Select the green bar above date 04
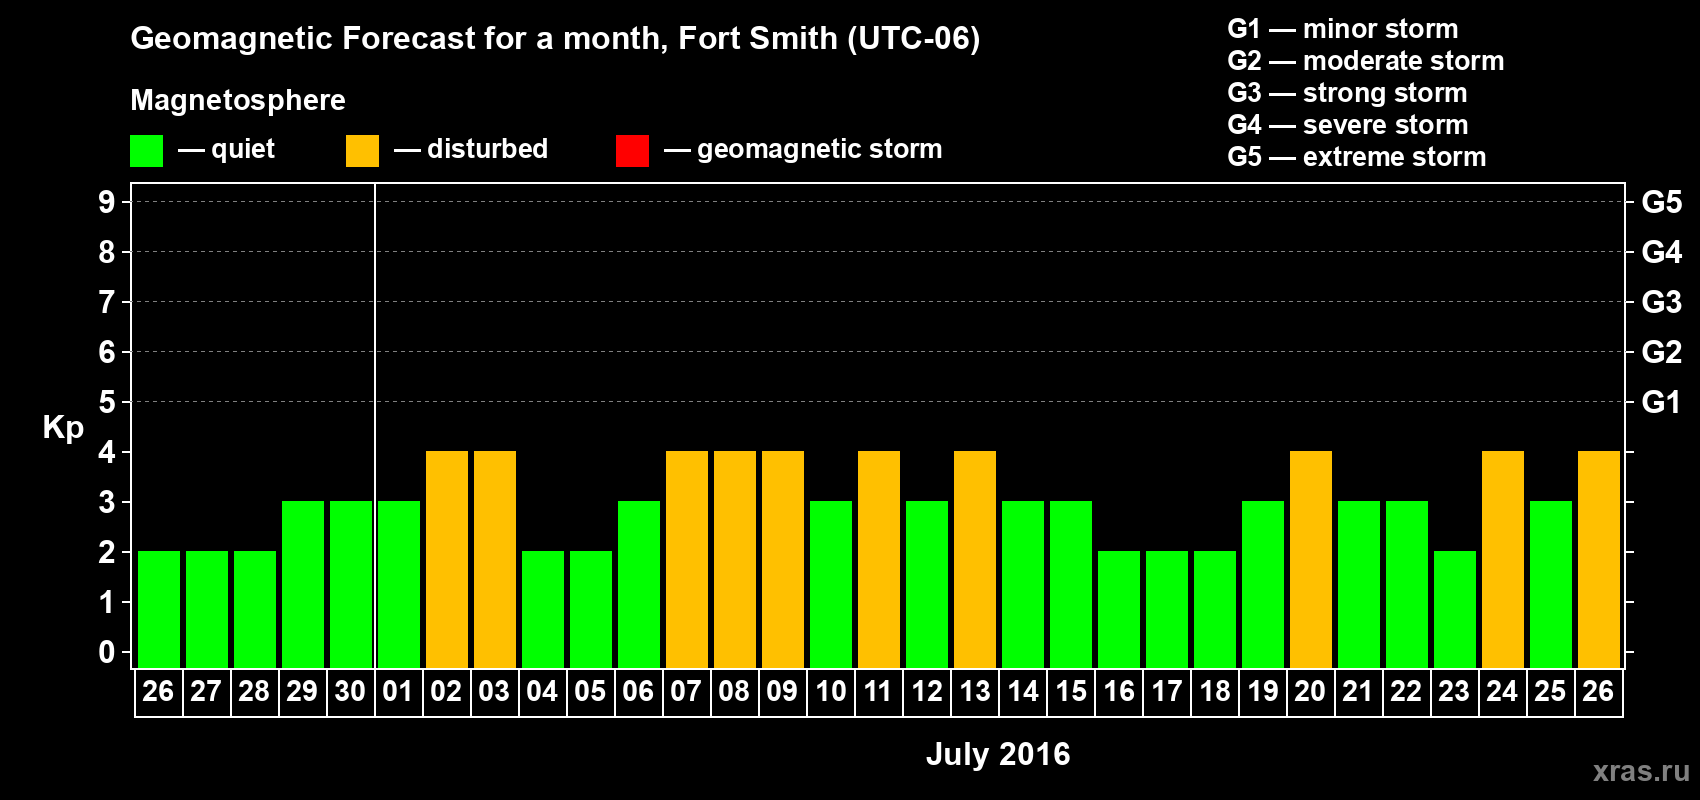1700x800 pixels. 543,609
